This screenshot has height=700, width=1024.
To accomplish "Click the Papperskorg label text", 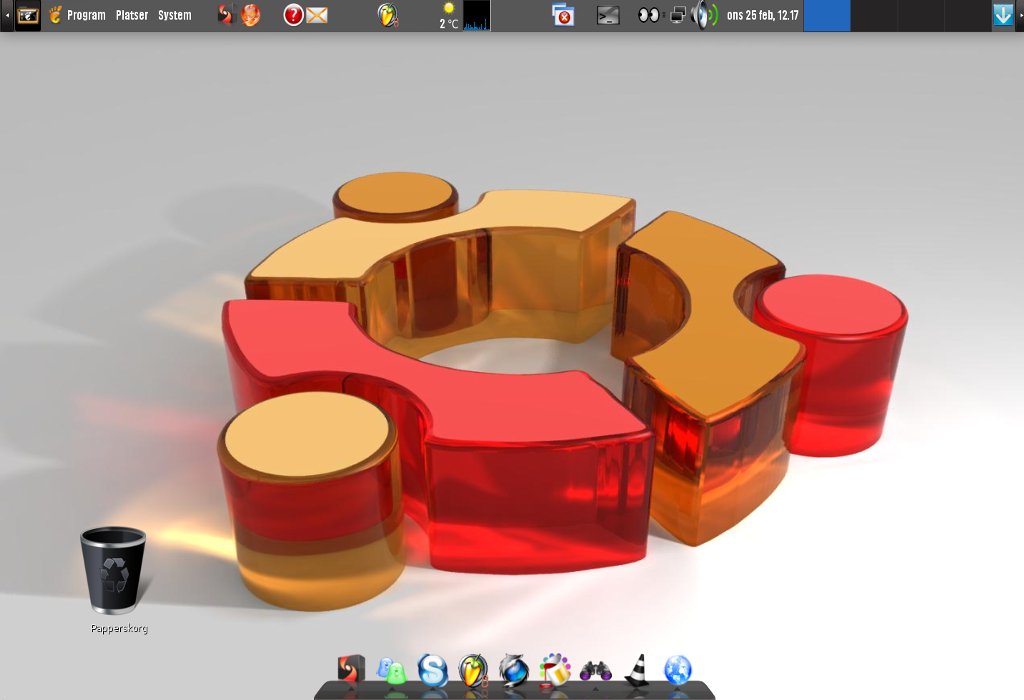I will (119, 629).
